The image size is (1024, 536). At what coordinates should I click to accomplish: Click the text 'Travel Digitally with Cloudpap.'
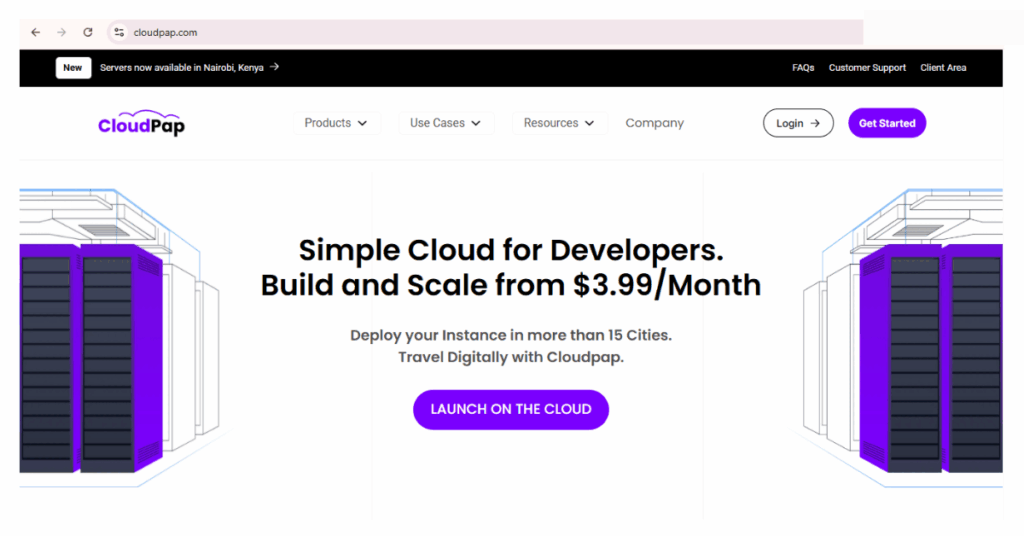pos(511,357)
